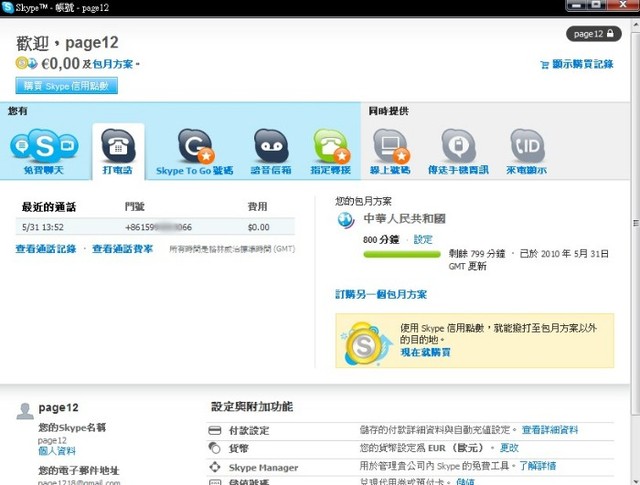Image resolution: width=640 pixels, height=485 pixels.
Task: Click the 付款設定 row label
Action: (249, 430)
